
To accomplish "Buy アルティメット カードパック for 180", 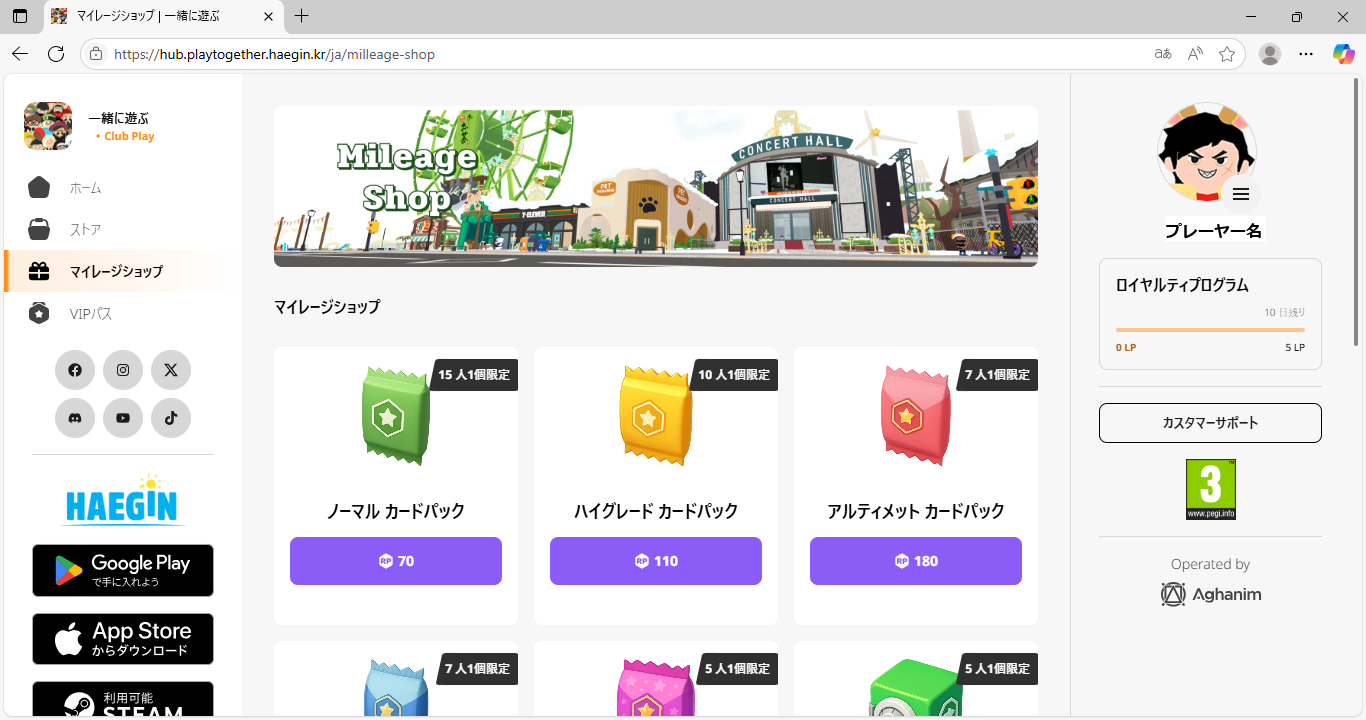I will point(916,561).
